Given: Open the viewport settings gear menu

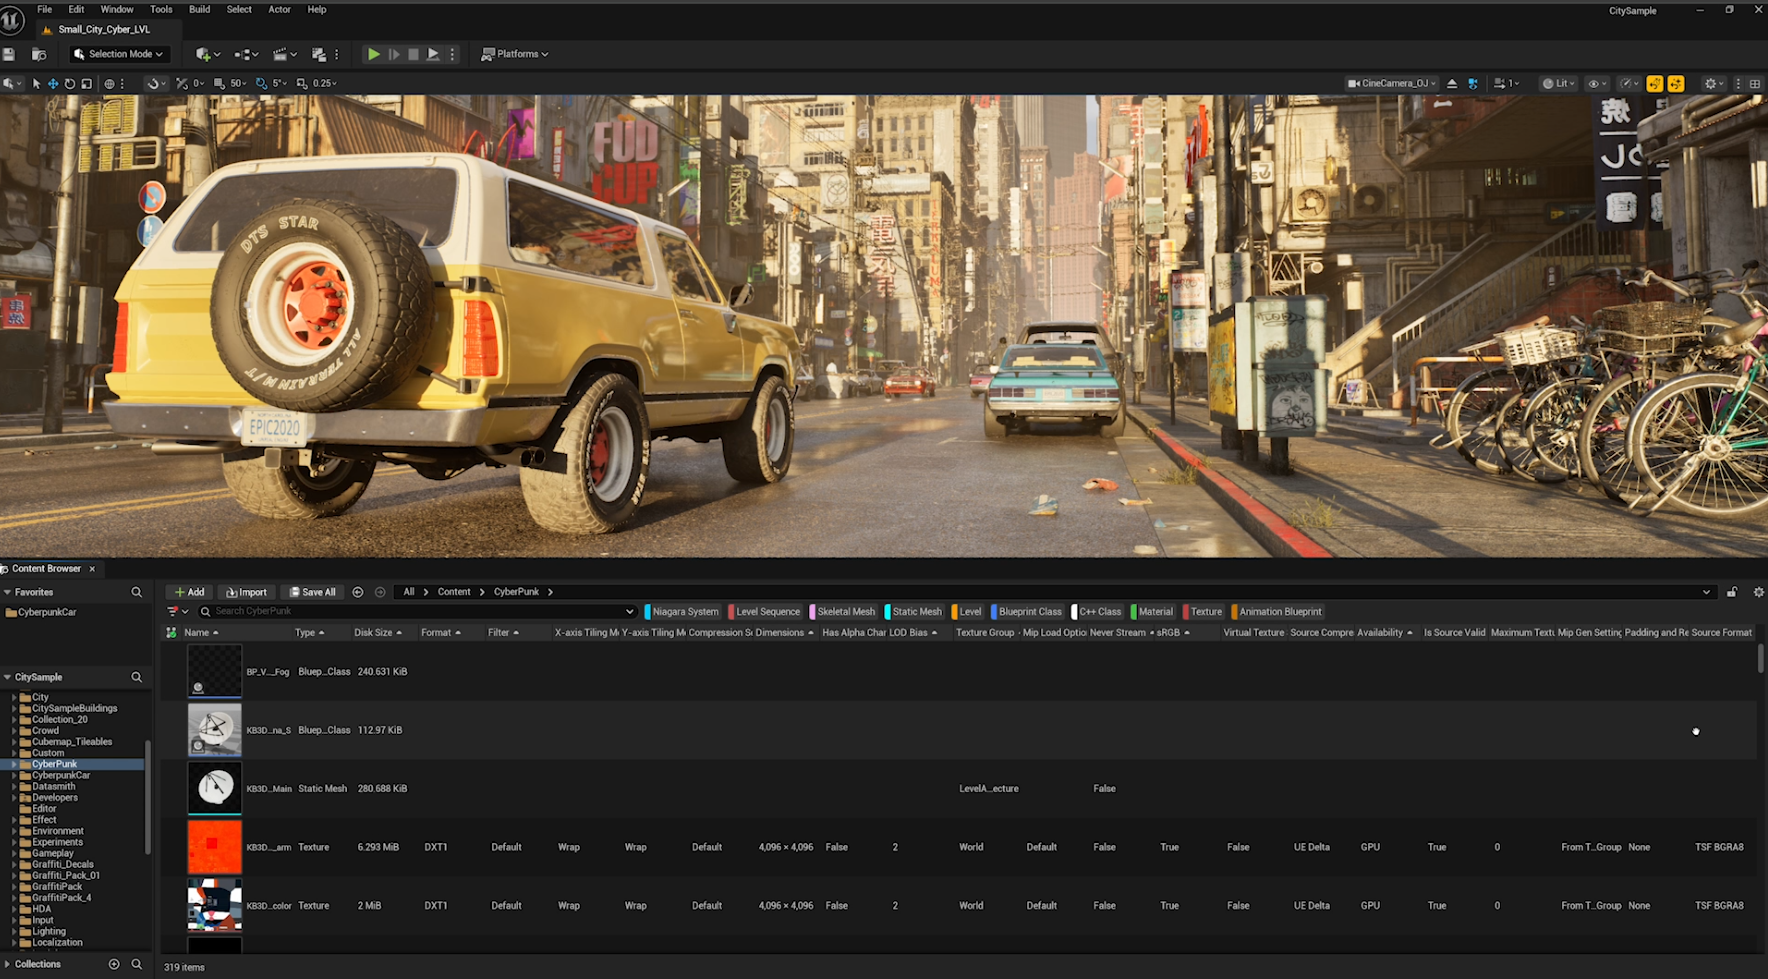Looking at the screenshot, I should pos(1711,83).
